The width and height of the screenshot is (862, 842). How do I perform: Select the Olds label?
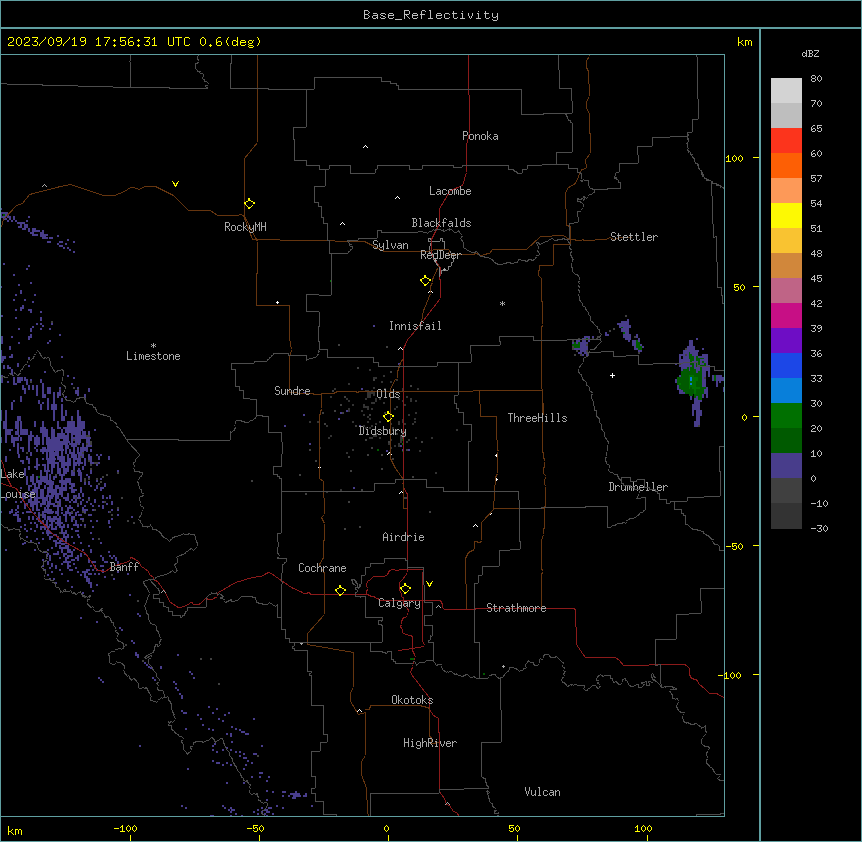(x=388, y=394)
